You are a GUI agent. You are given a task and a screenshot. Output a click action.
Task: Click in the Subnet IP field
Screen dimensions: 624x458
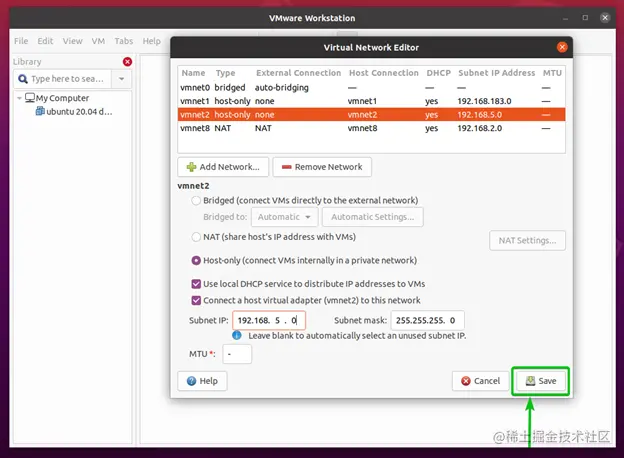point(269,320)
